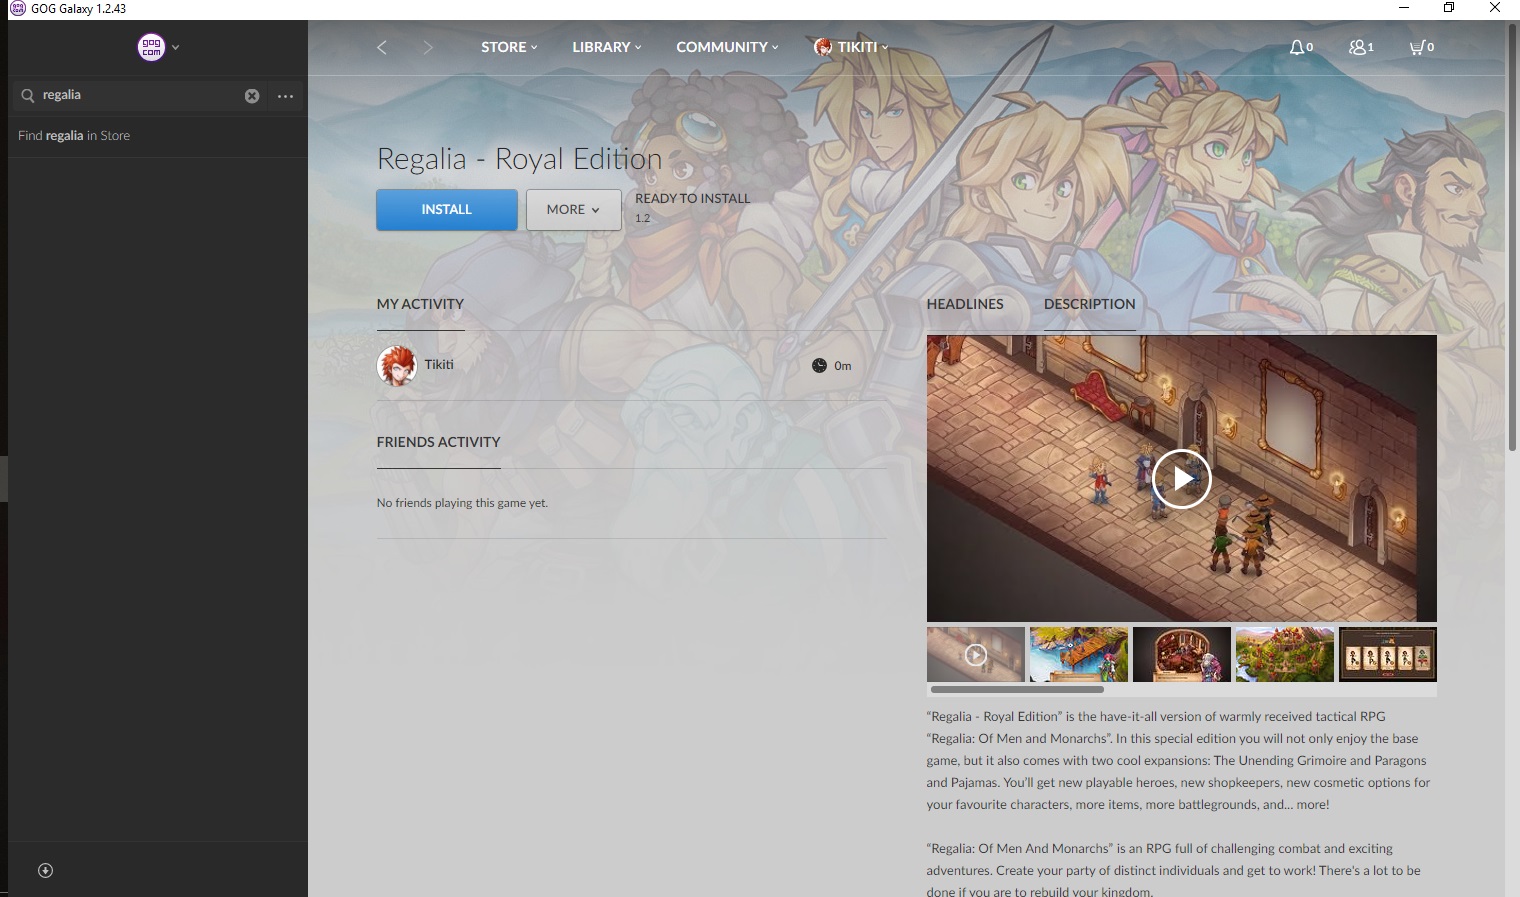Switch to the DESCRIPTION tab
The width and height of the screenshot is (1520, 897).
tap(1090, 304)
